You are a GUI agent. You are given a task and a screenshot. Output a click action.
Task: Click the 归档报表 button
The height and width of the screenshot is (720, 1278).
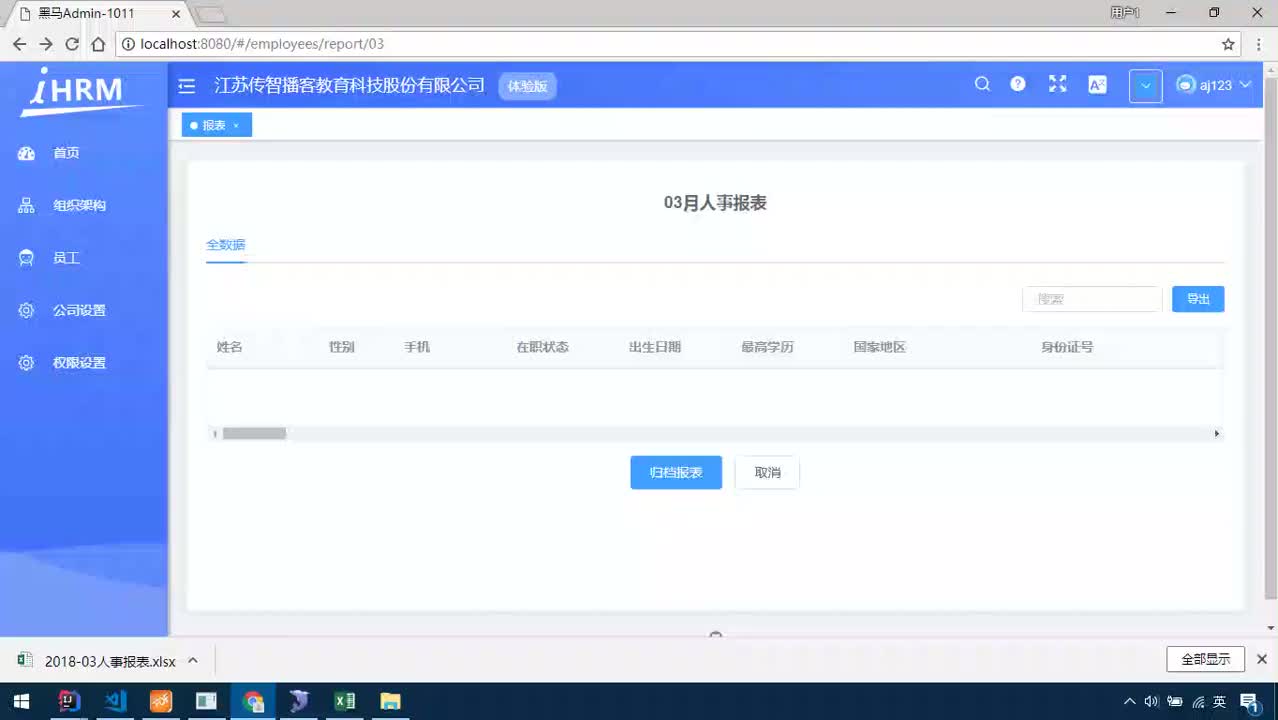676,473
